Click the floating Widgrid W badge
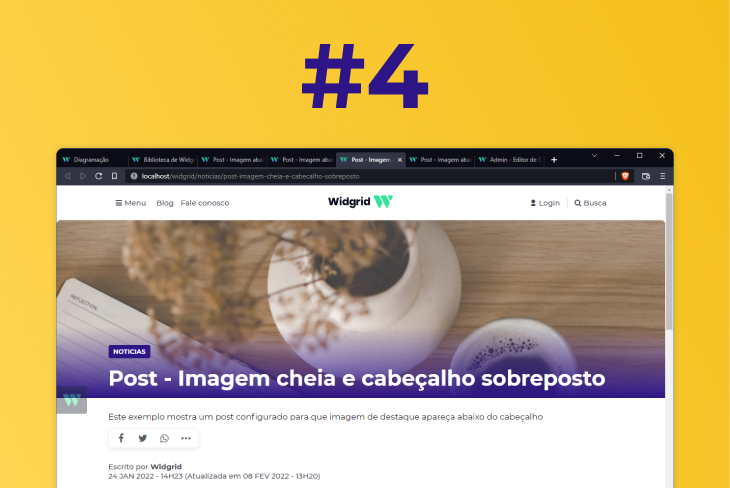The width and height of the screenshot is (730, 488). coord(72,400)
